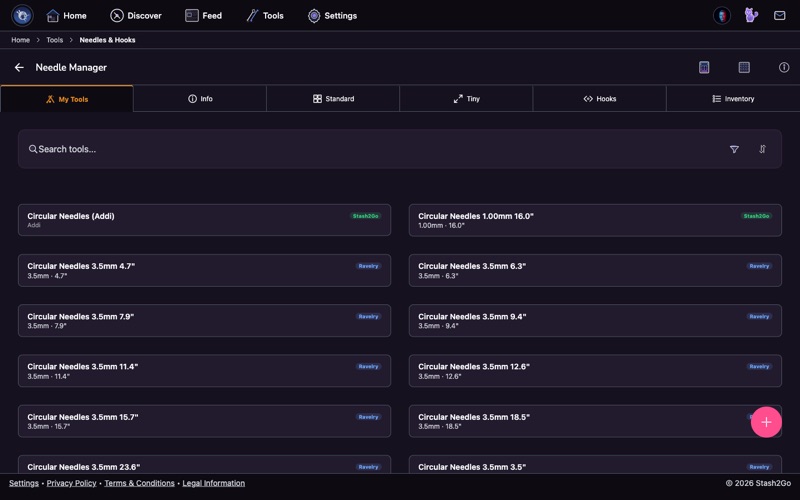Open Circular Needles 3.5mm 23.6" card
This screenshot has height=500, width=800.
pos(205,465)
